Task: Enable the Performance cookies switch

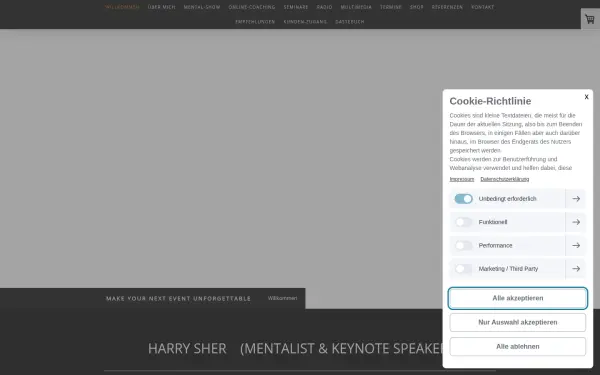Action: 463,245
